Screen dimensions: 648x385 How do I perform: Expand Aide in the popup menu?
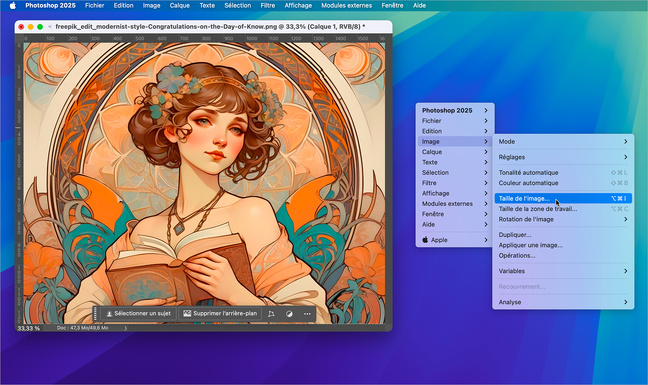(x=455, y=224)
